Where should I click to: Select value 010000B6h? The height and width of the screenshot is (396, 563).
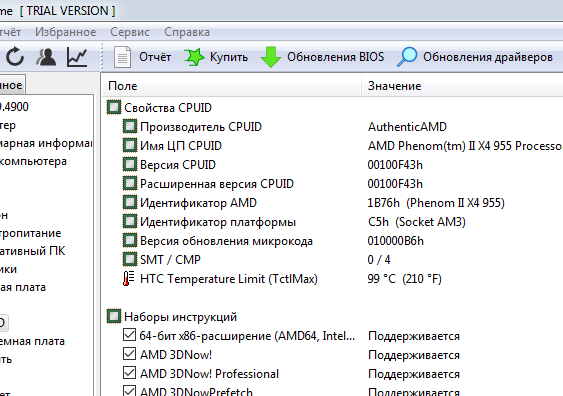point(395,241)
